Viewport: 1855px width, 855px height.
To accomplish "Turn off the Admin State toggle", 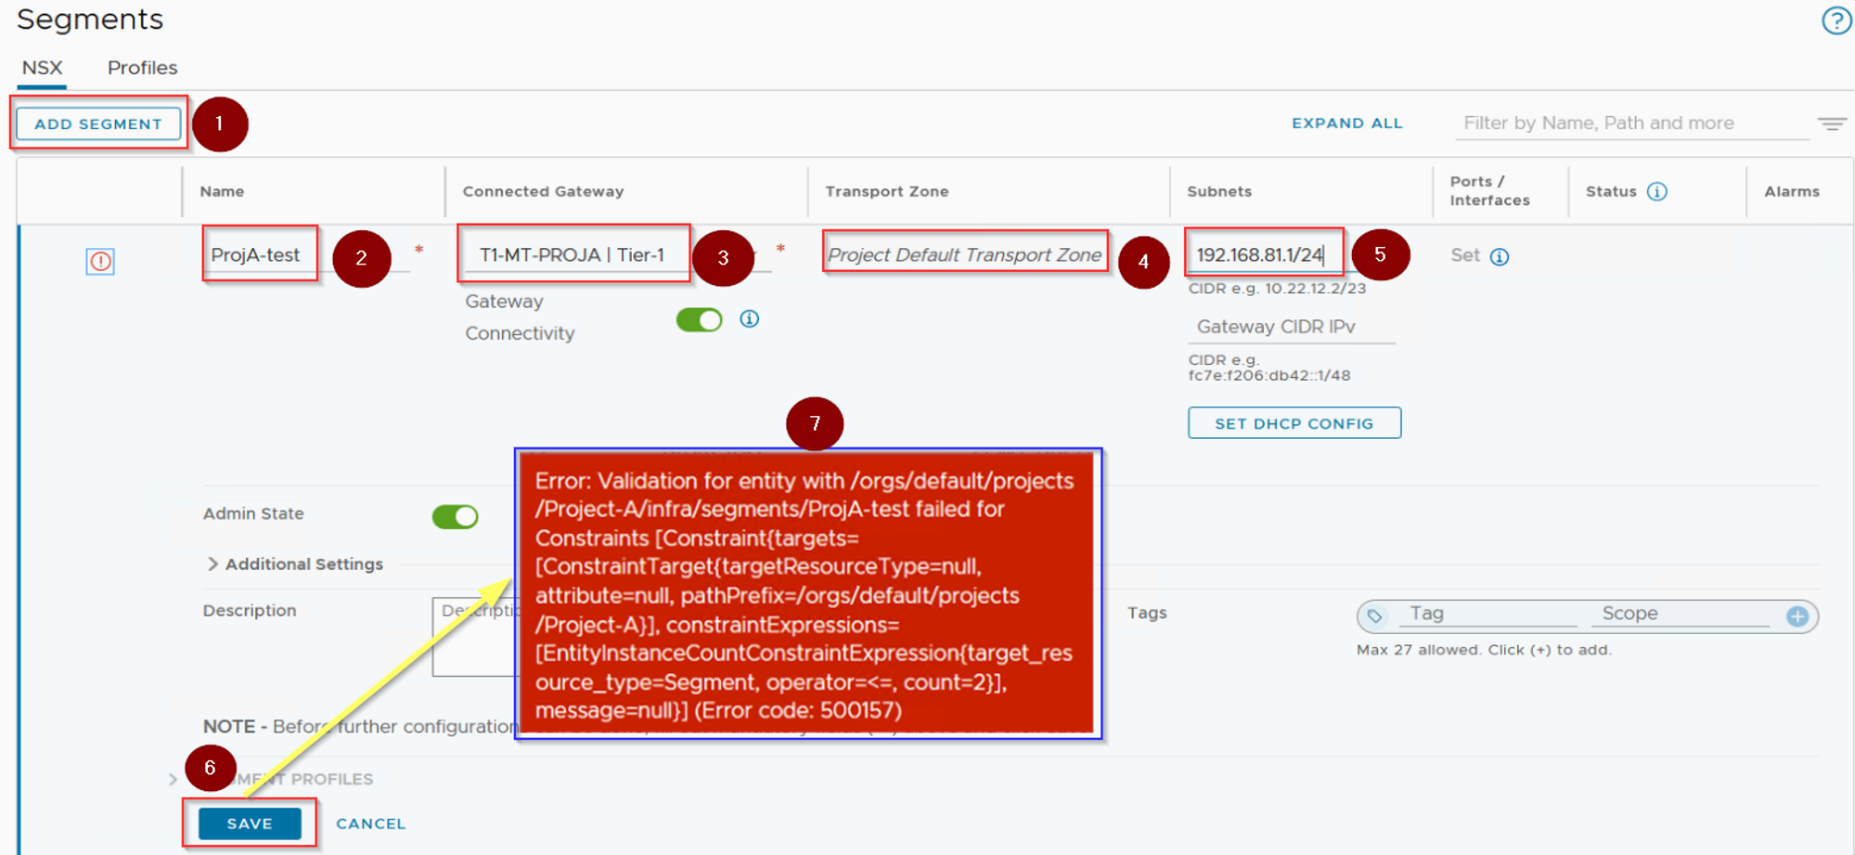I will [455, 516].
